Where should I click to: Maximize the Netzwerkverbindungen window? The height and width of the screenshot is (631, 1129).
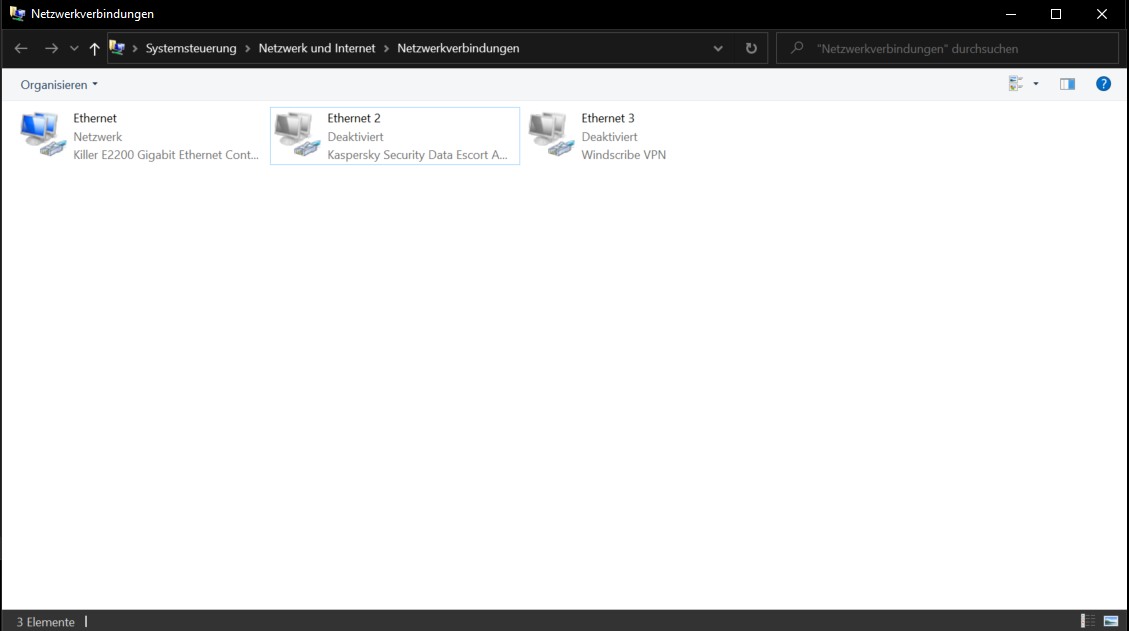coord(1056,14)
